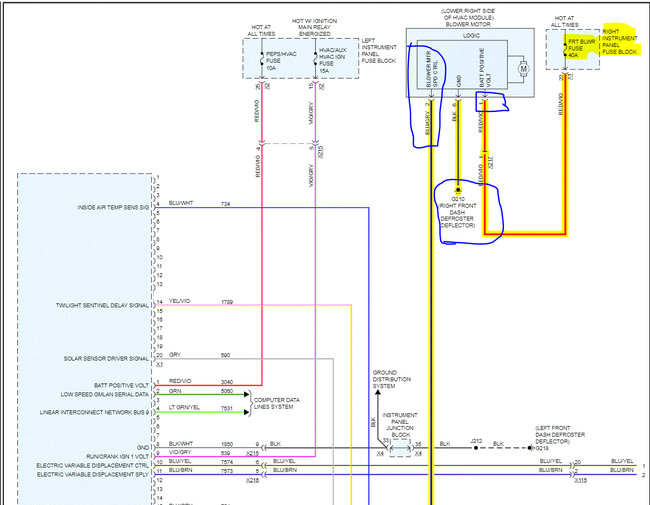The image size is (650, 505).
Task: Select HOT W/ IGNITION MAIN RELAY ENERGIZED heading
Action: pyautogui.click(x=314, y=27)
